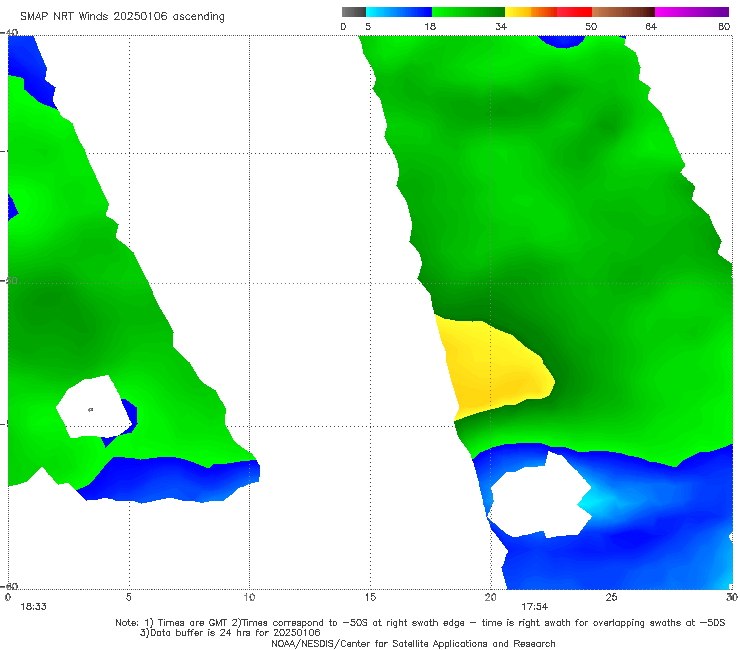
Task: Click the color bar label 50 under the red segment
Action: point(591,27)
